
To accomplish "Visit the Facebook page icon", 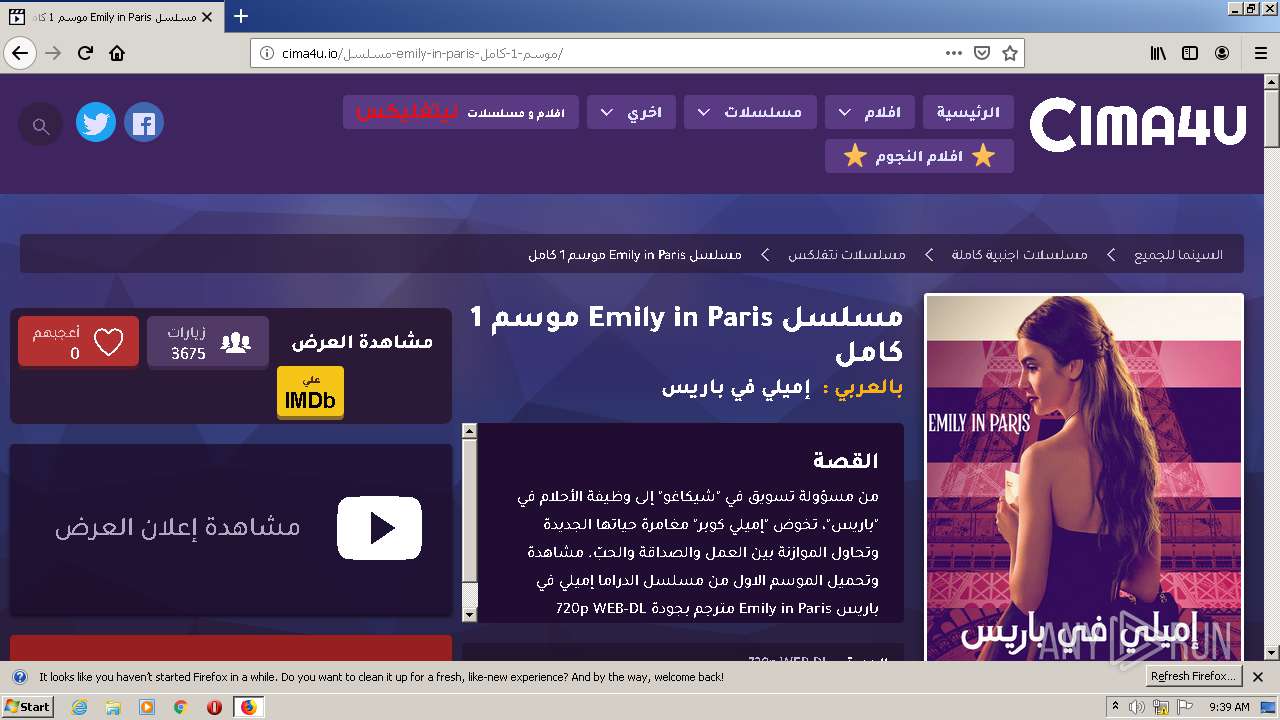I will point(144,123).
